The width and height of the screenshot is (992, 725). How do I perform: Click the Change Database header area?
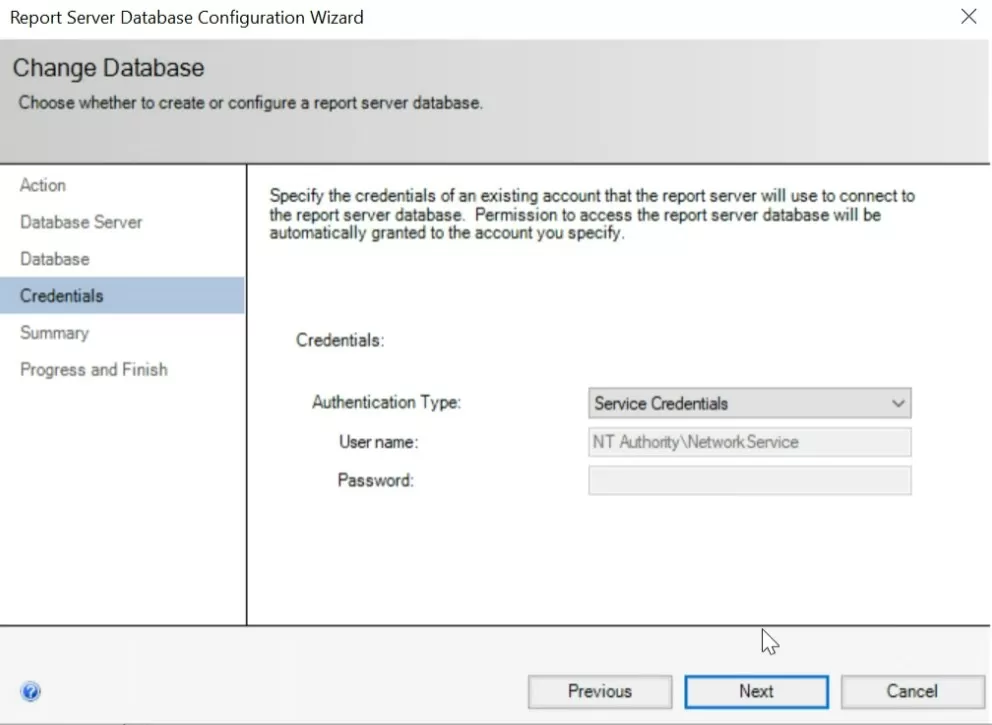coord(108,68)
